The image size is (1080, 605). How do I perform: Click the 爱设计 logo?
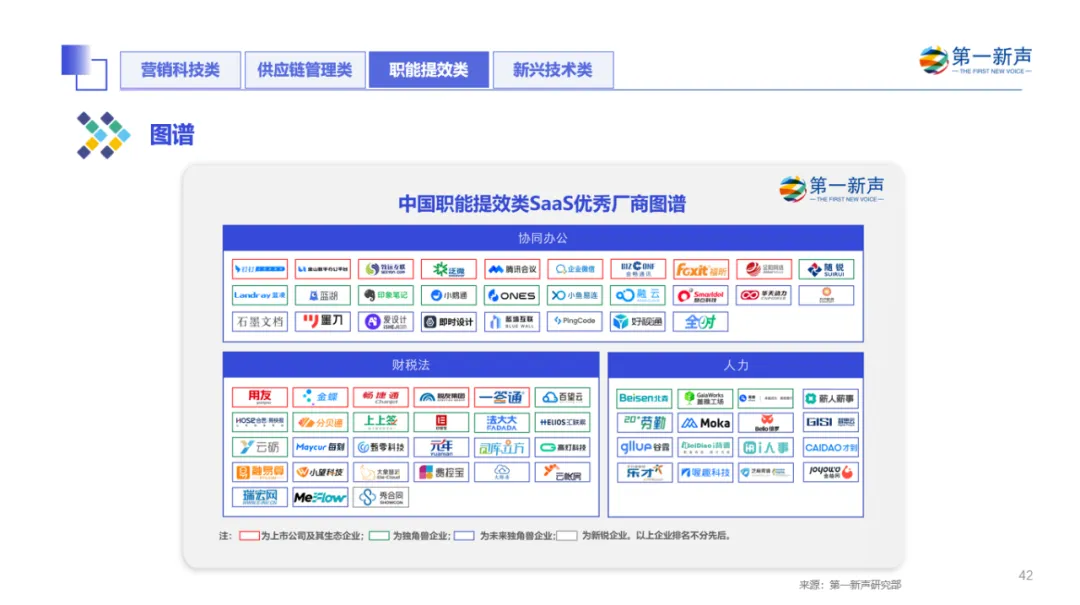coord(386,321)
